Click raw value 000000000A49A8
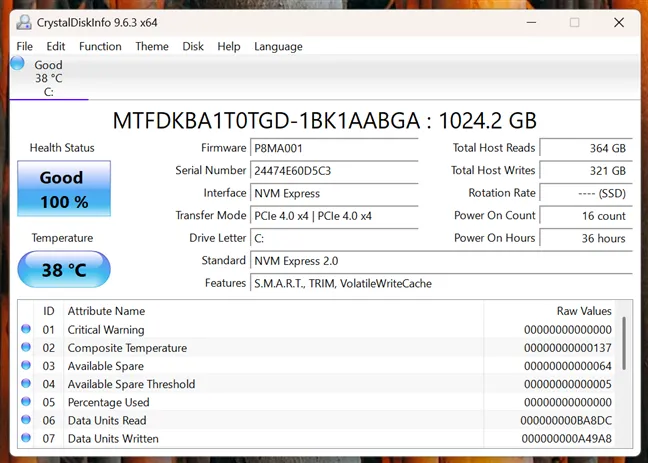Viewport: 648px width, 463px height. pos(567,439)
